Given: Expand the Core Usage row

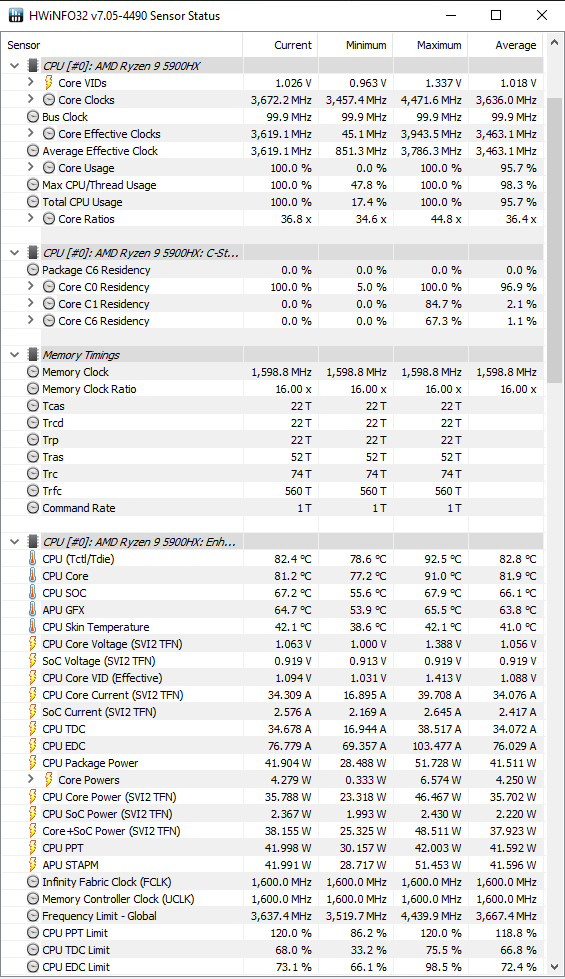Looking at the screenshot, I should coord(31,167).
